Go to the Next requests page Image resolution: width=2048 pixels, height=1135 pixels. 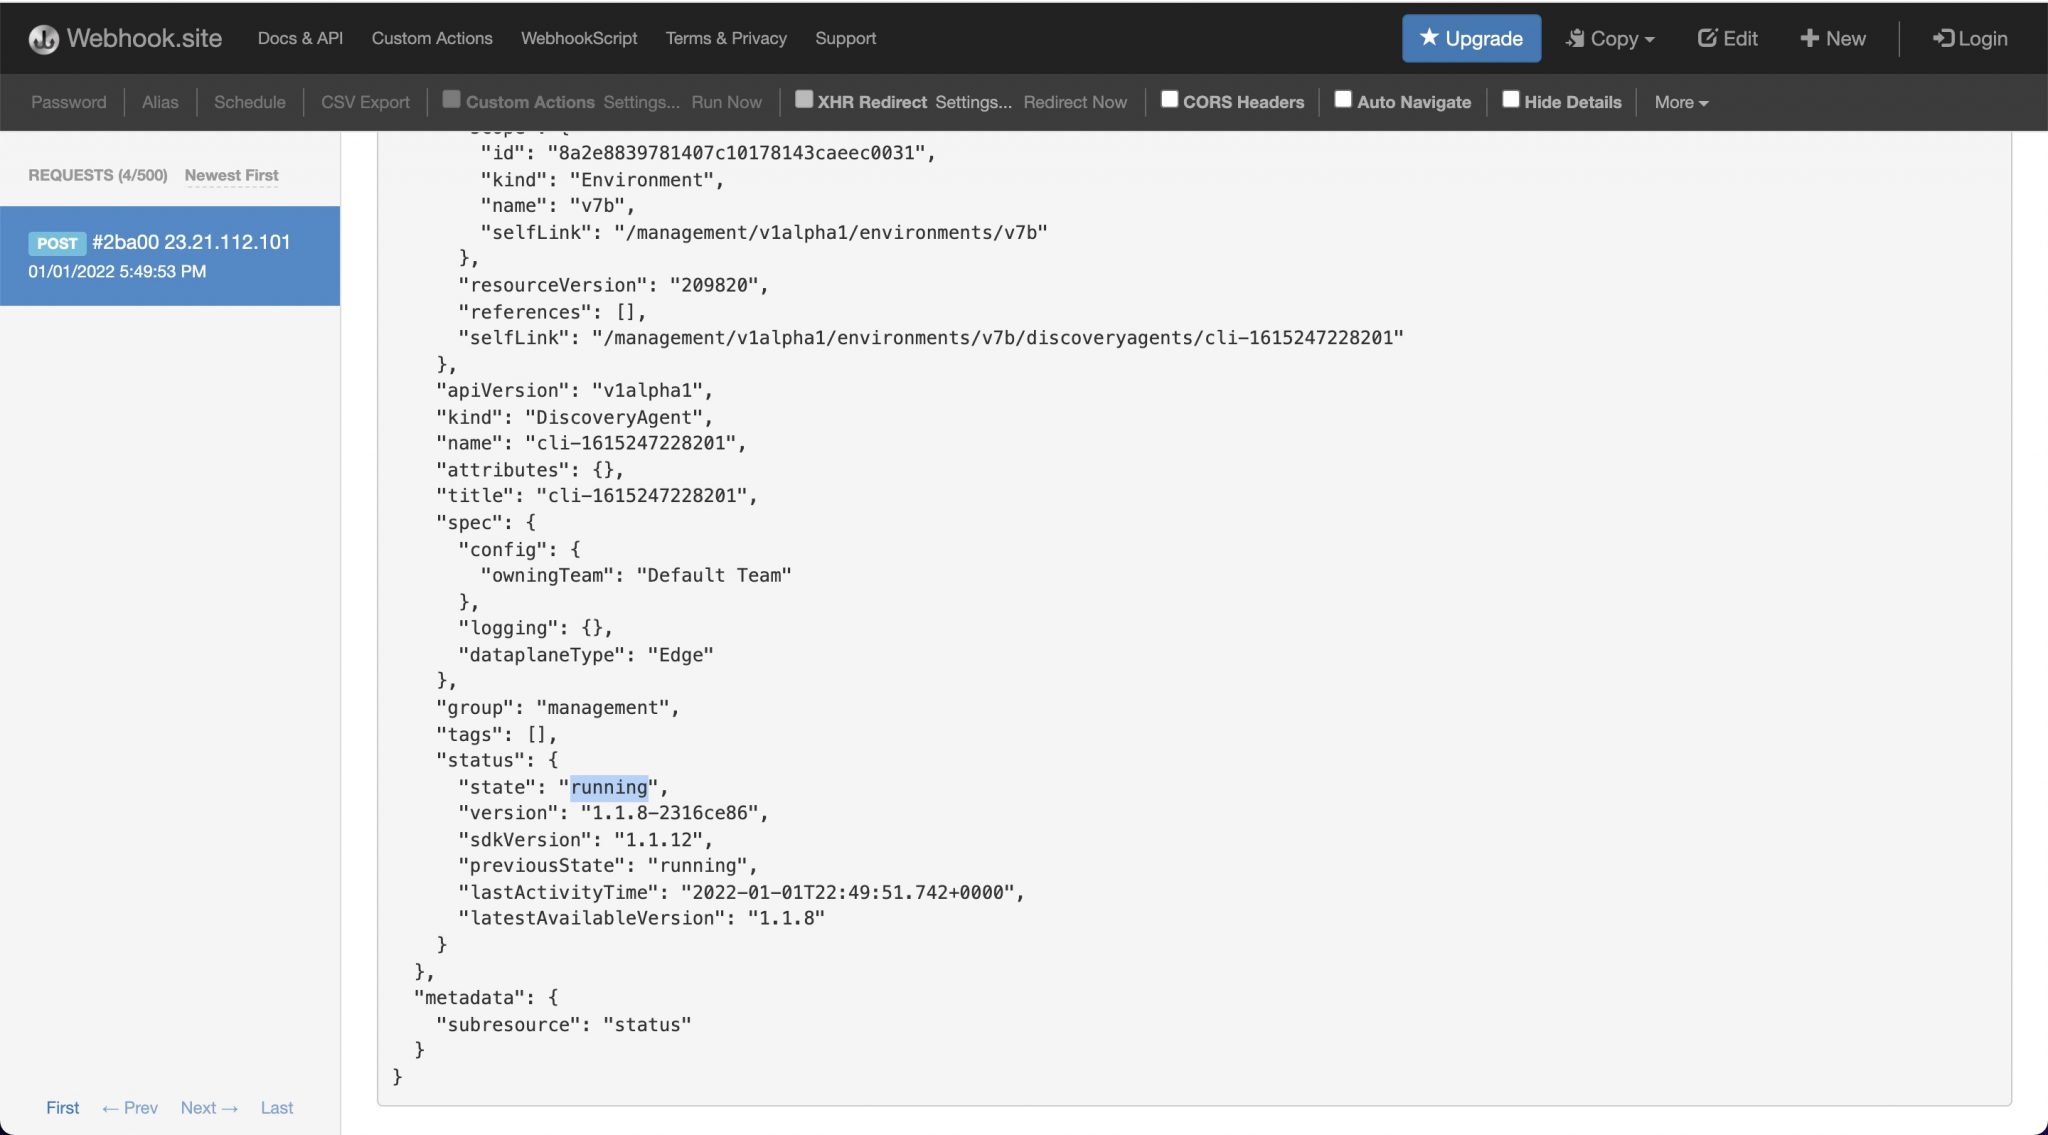[208, 1107]
